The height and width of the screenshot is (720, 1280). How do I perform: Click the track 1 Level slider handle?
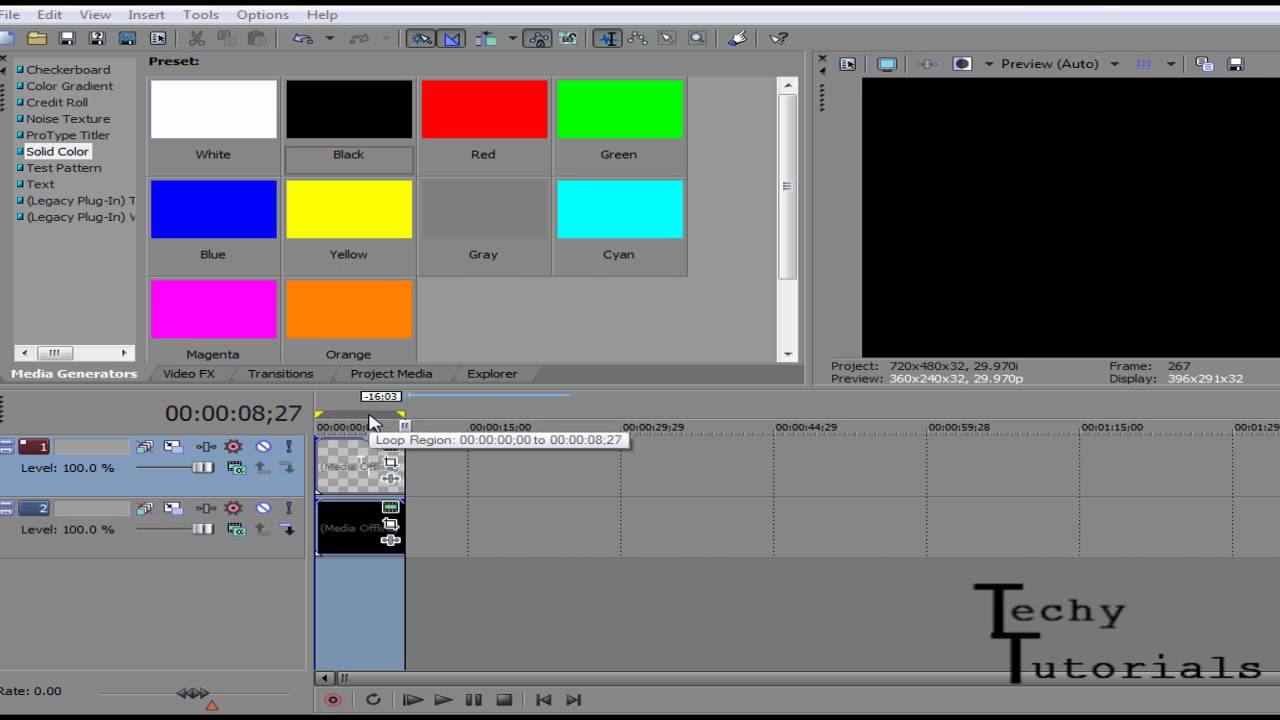tap(203, 467)
